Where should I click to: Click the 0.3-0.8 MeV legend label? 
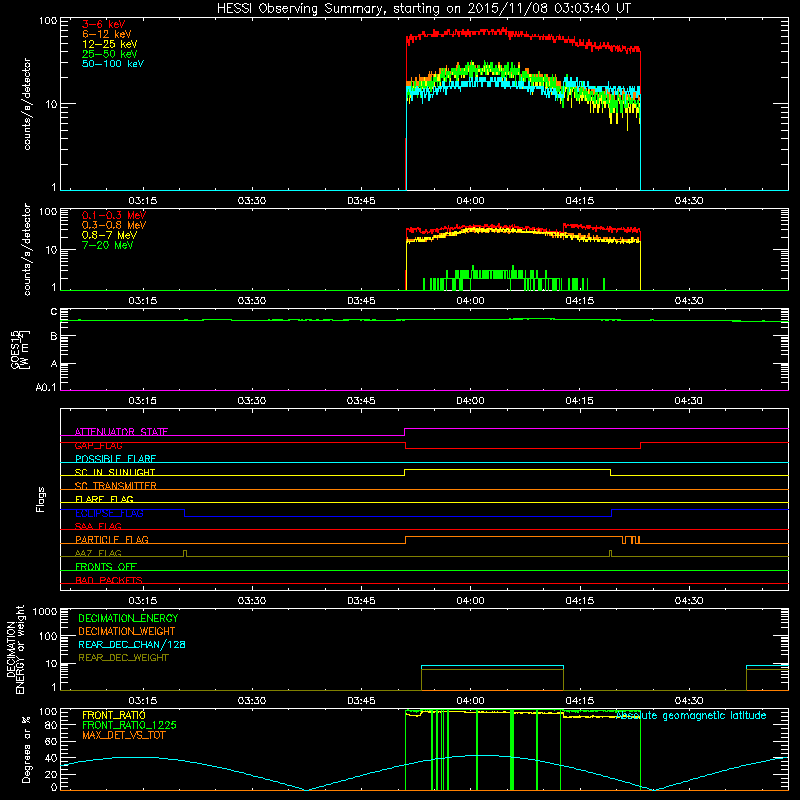[114, 225]
